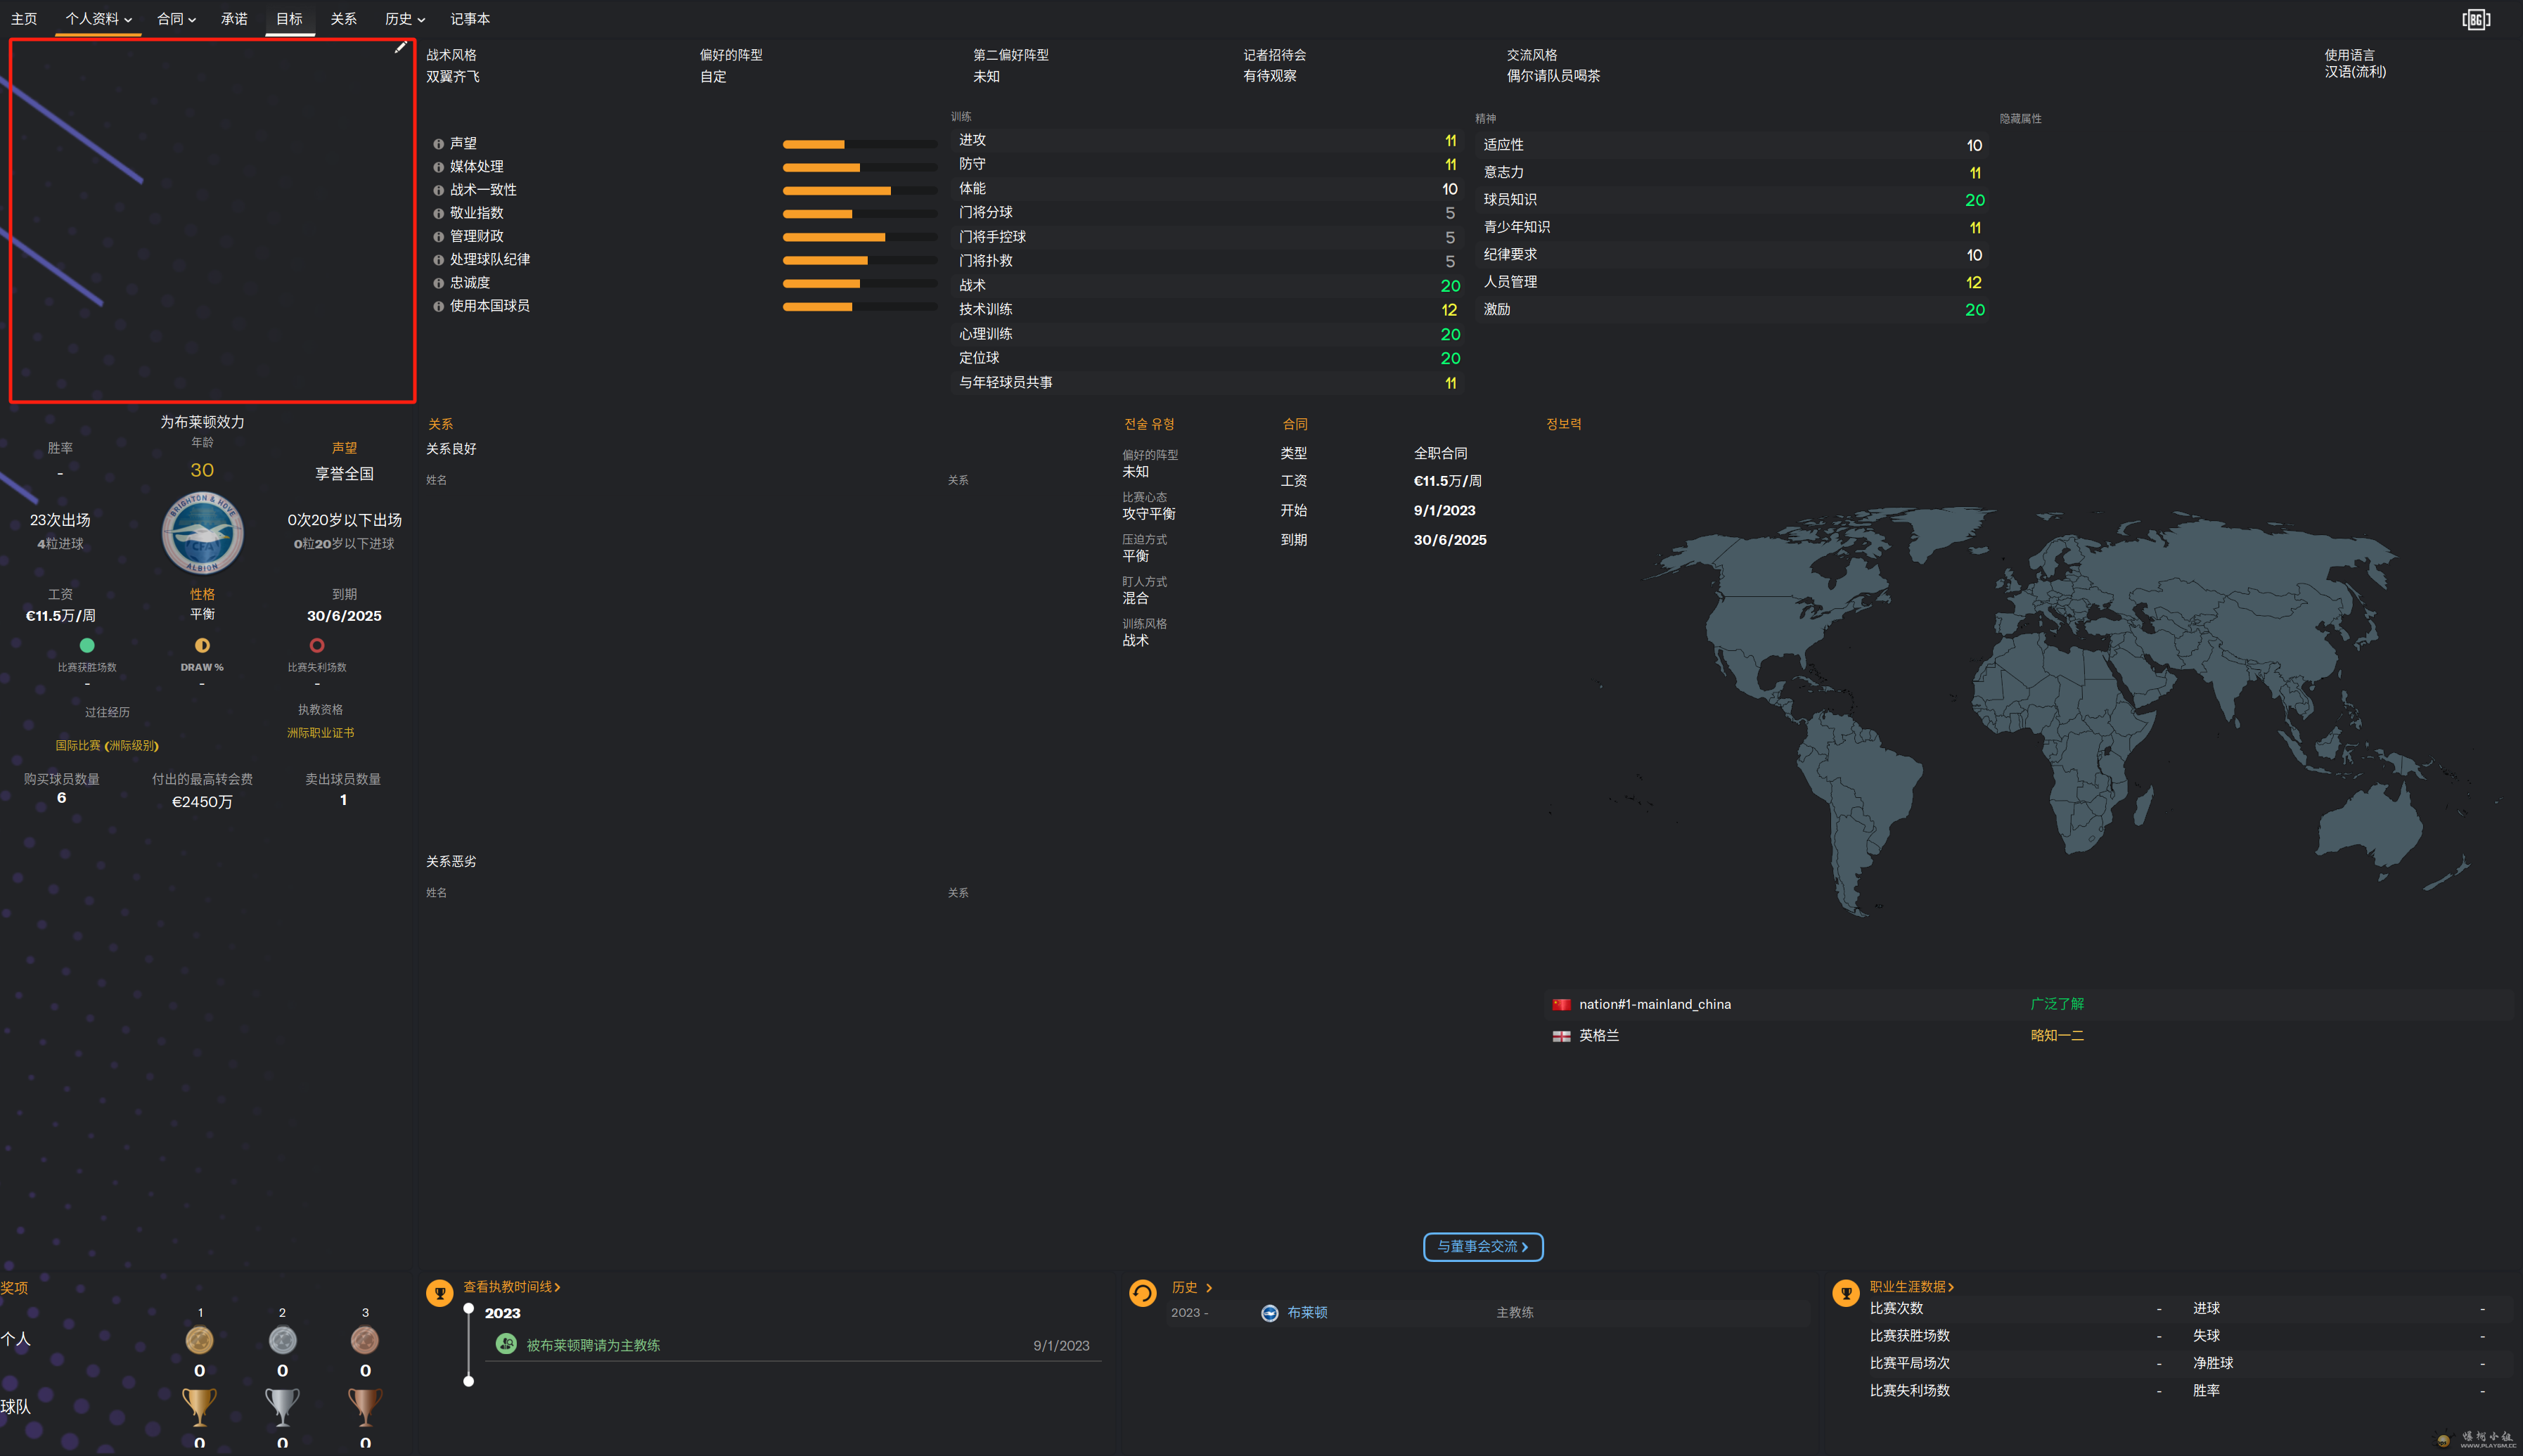The height and width of the screenshot is (1456, 2523).
Task: Open info icon beside 战术一致性
Action: coord(438,190)
